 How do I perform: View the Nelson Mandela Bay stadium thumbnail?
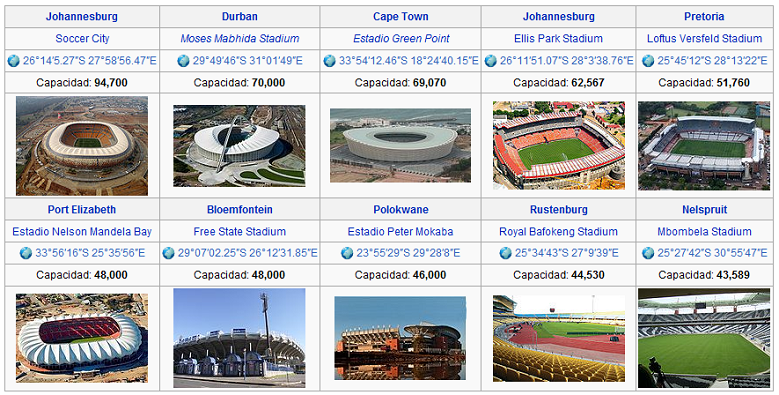coord(82,338)
